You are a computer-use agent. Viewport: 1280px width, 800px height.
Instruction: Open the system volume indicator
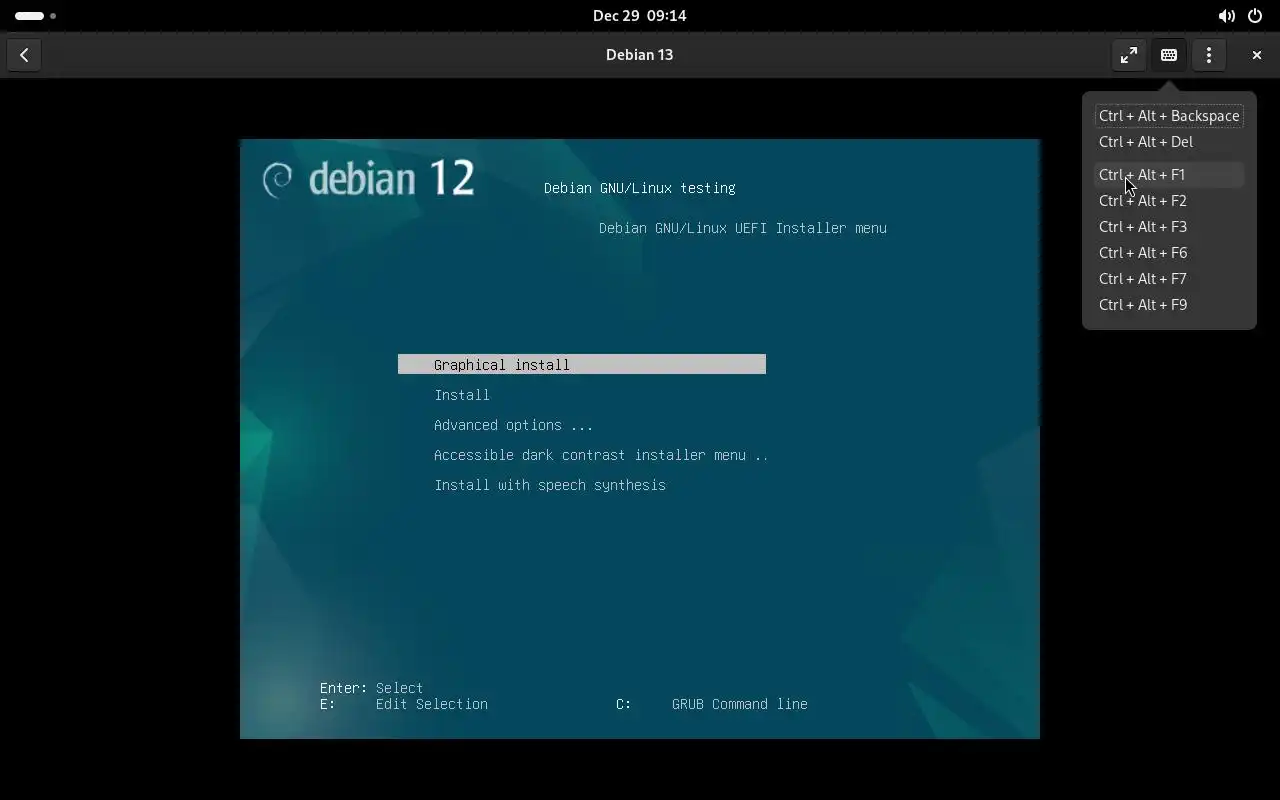click(1226, 16)
